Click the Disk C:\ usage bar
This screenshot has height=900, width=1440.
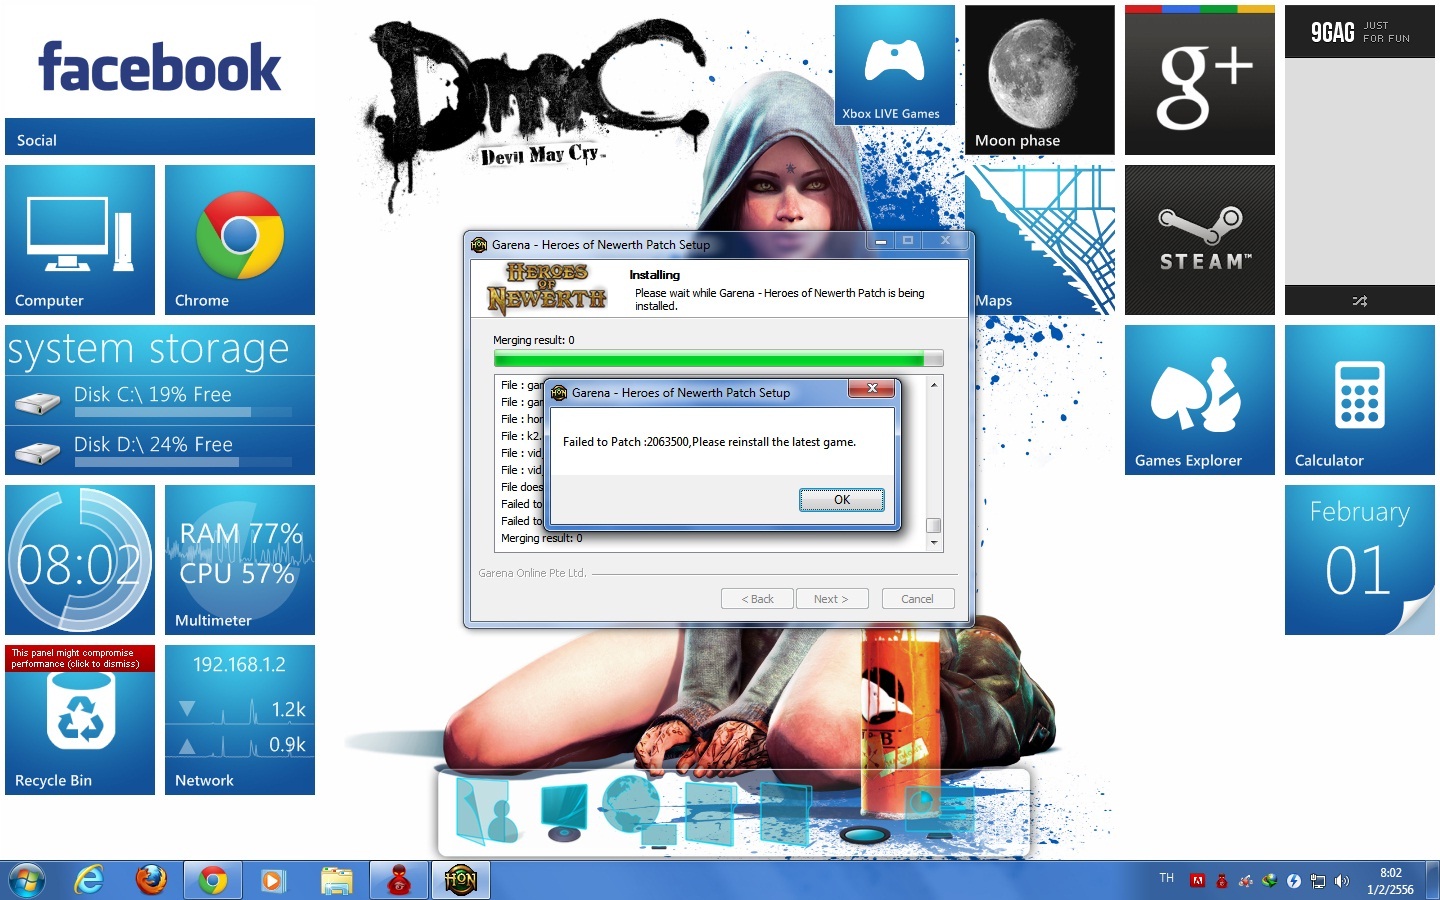click(x=182, y=412)
